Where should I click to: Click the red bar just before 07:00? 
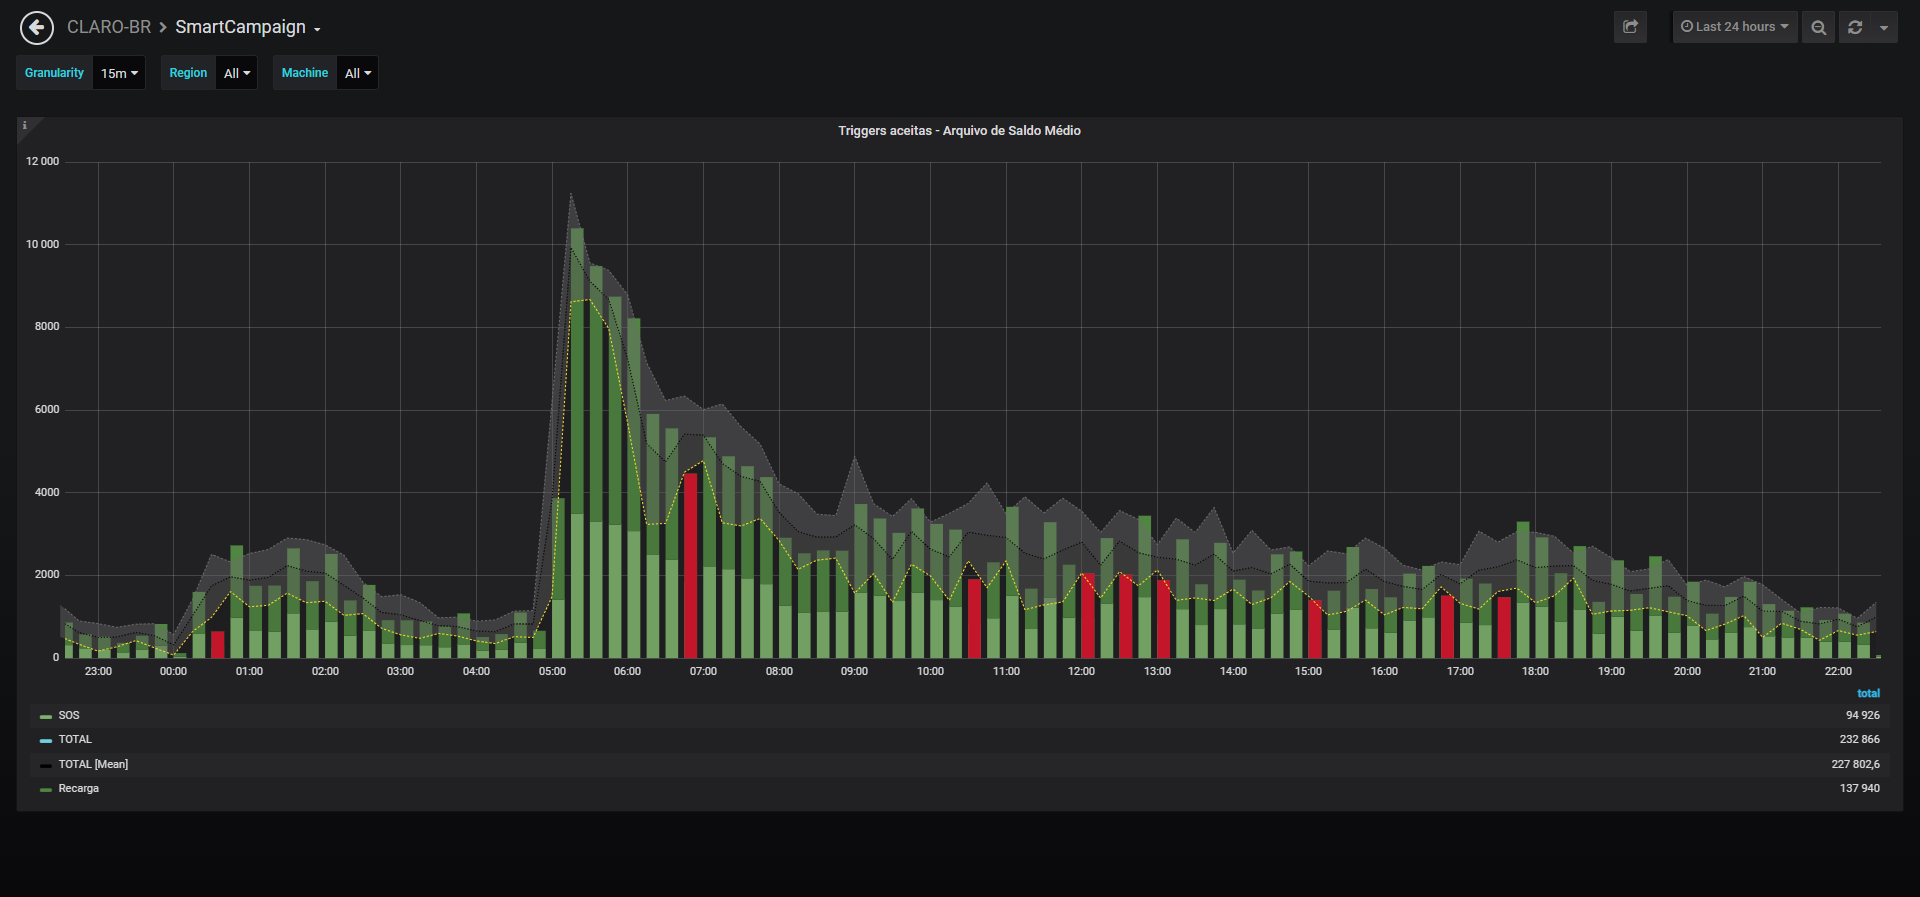click(x=691, y=565)
